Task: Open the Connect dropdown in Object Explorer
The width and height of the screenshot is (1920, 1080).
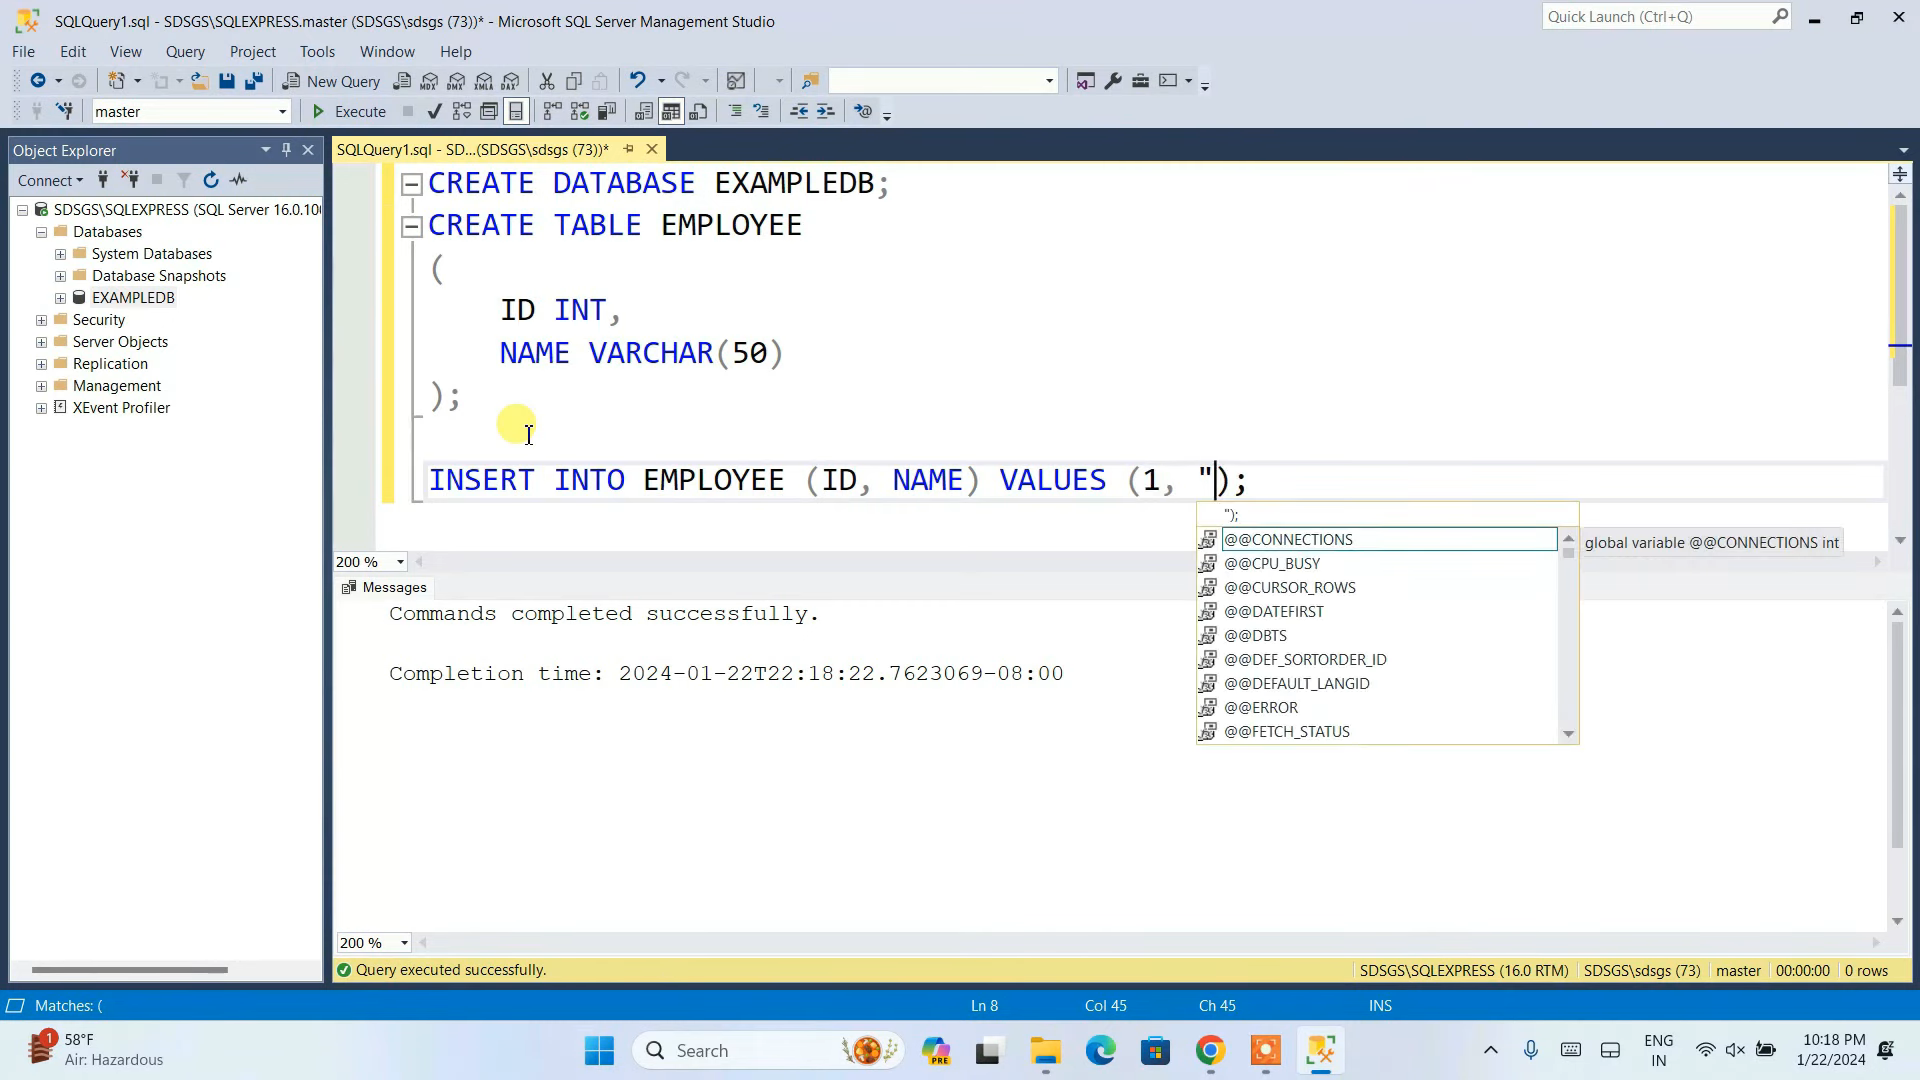Action: tap(51, 180)
